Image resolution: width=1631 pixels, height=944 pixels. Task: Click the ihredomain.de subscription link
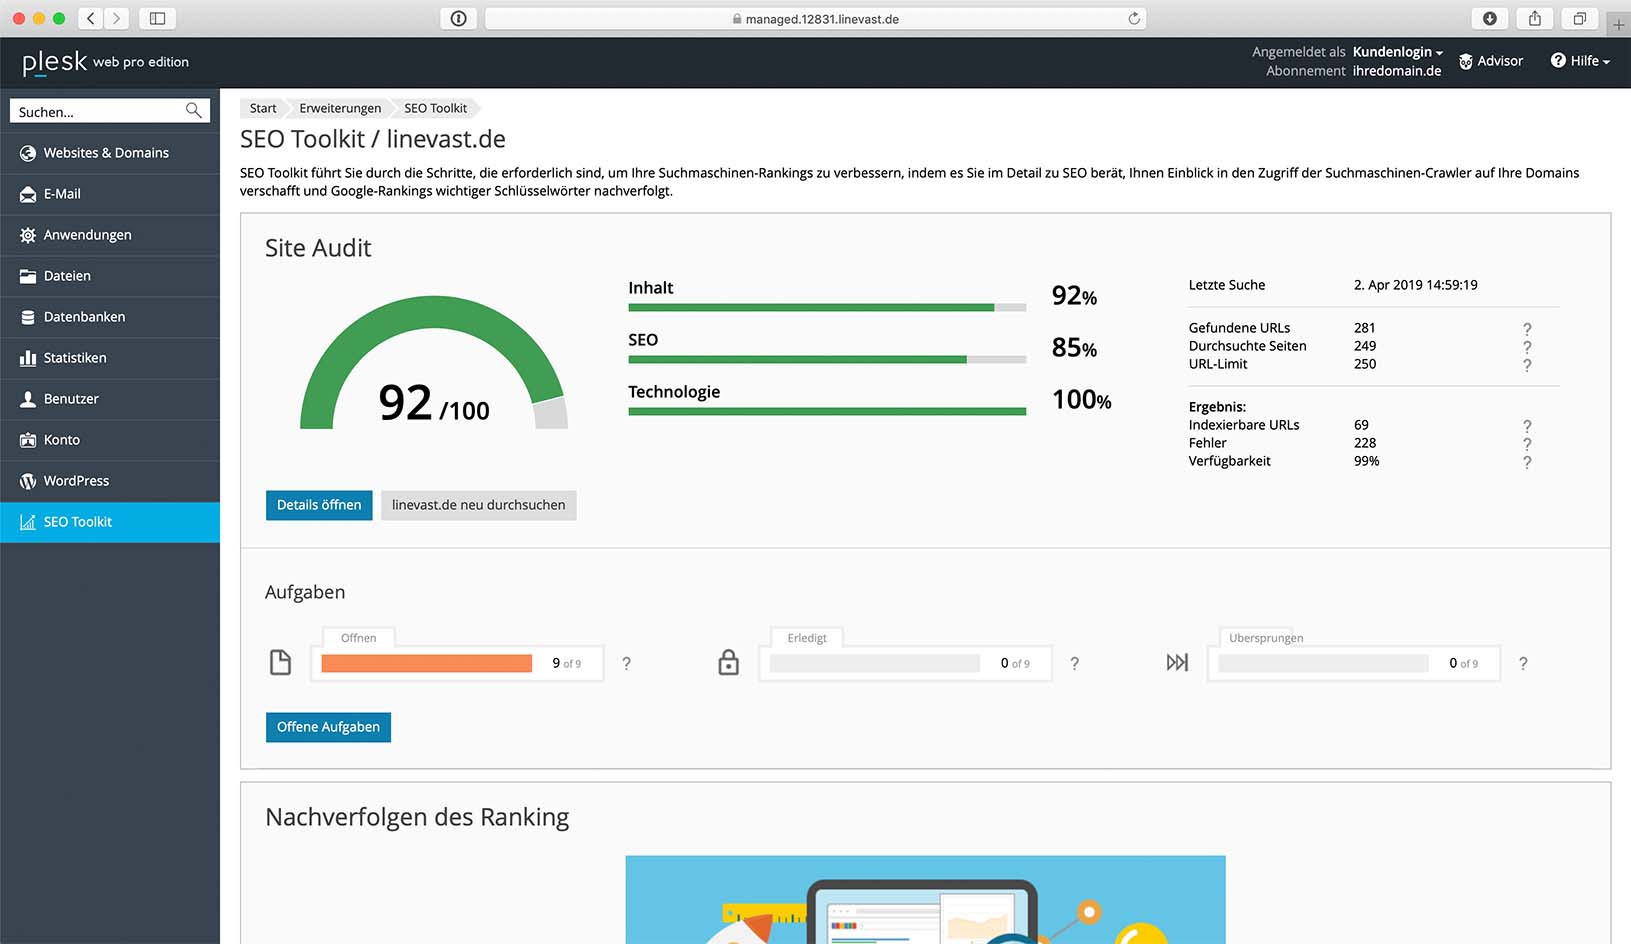pos(1397,71)
